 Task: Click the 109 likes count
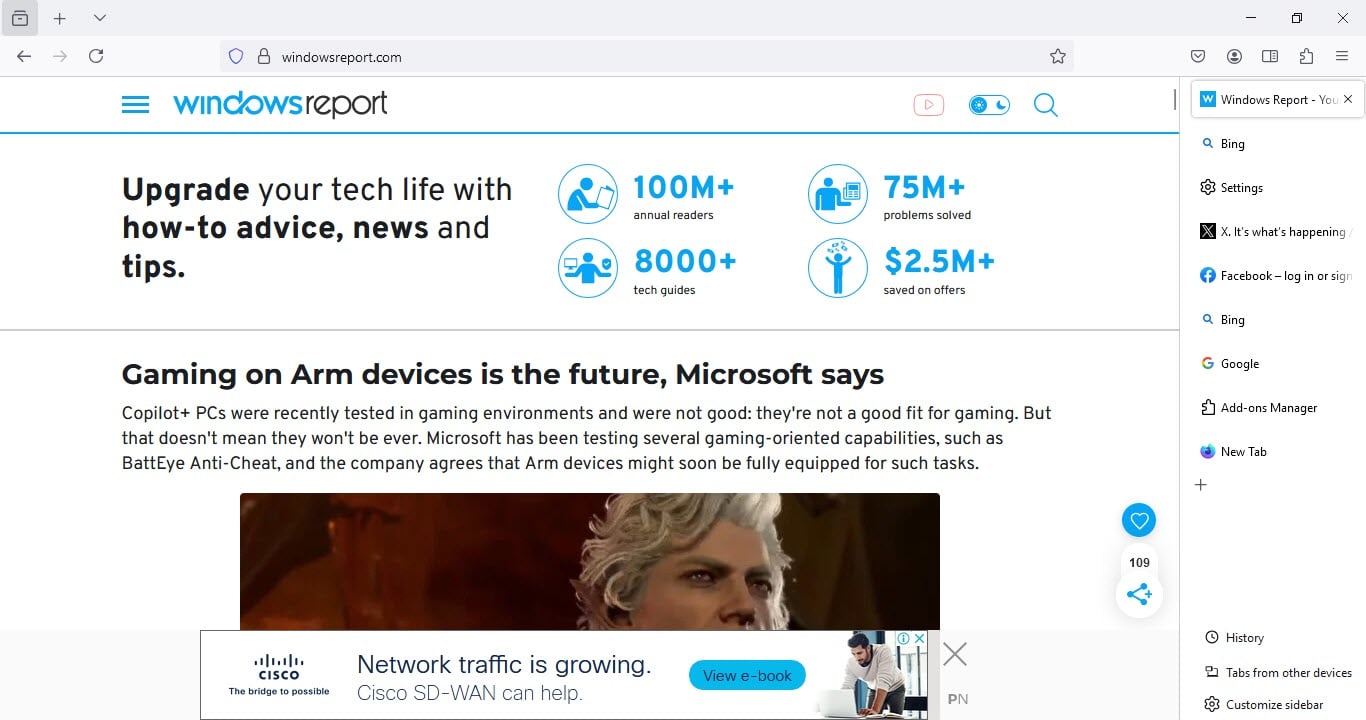1139,563
